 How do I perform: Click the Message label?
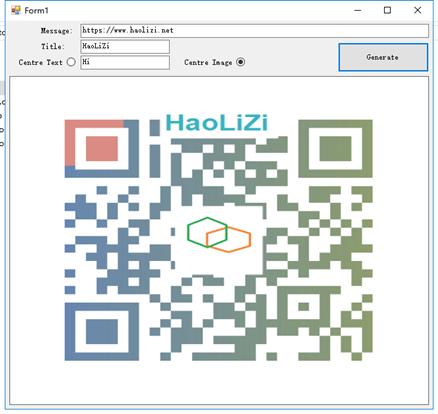click(56, 31)
